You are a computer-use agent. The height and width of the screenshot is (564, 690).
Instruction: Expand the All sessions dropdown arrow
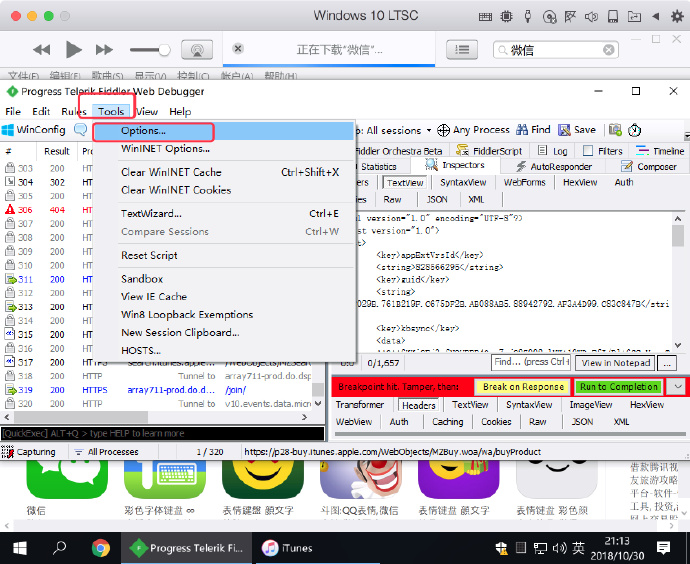click(x=429, y=131)
